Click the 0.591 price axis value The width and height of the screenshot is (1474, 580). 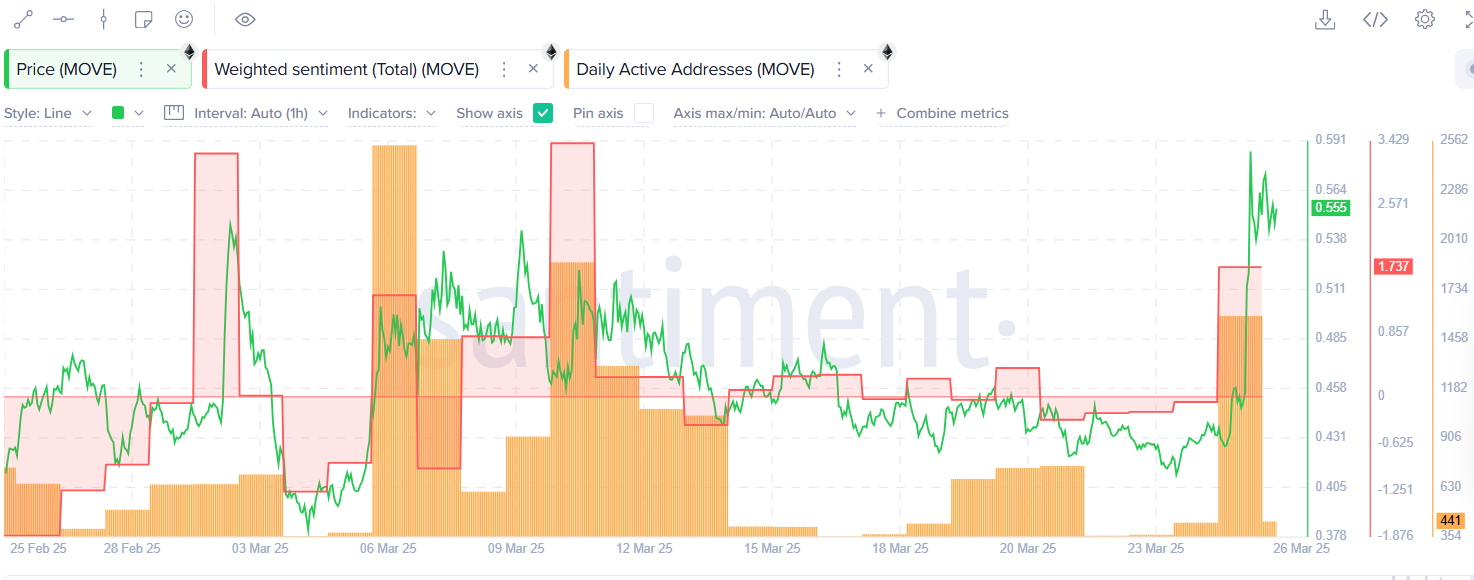1331,139
